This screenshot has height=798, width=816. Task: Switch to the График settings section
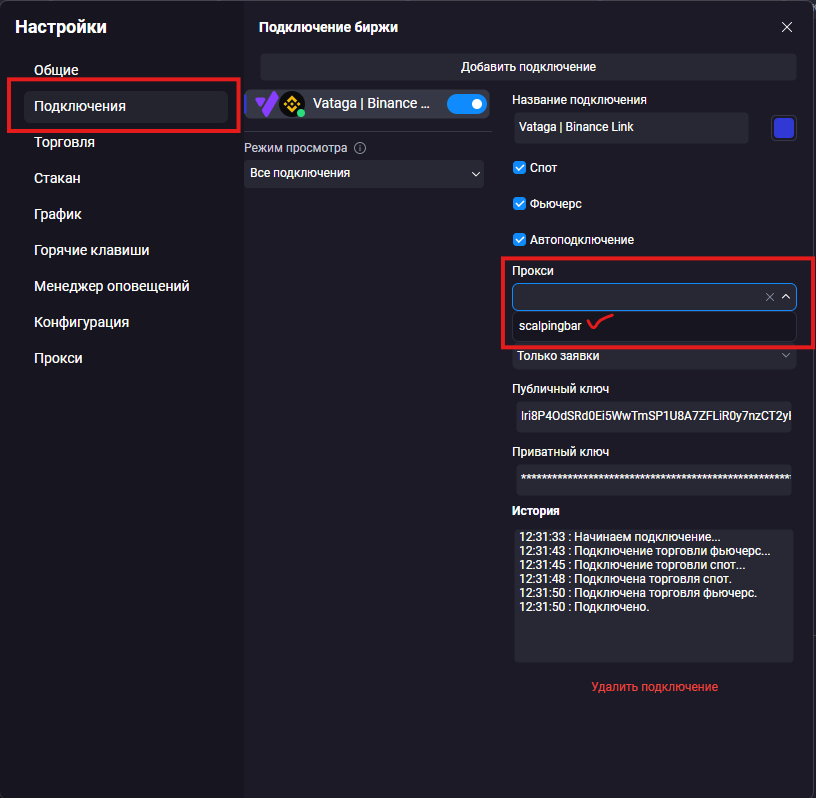point(58,214)
